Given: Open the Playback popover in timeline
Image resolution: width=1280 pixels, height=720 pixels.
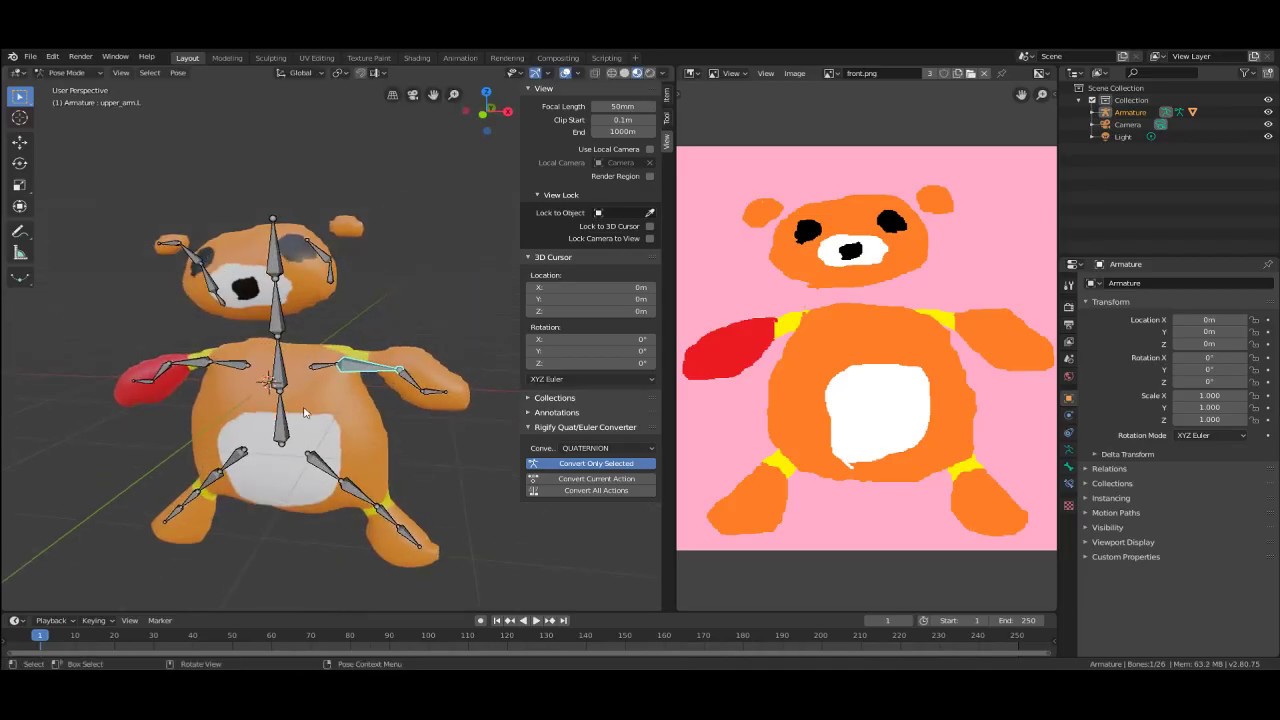Looking at the screenshot, I should click(54, 621).
